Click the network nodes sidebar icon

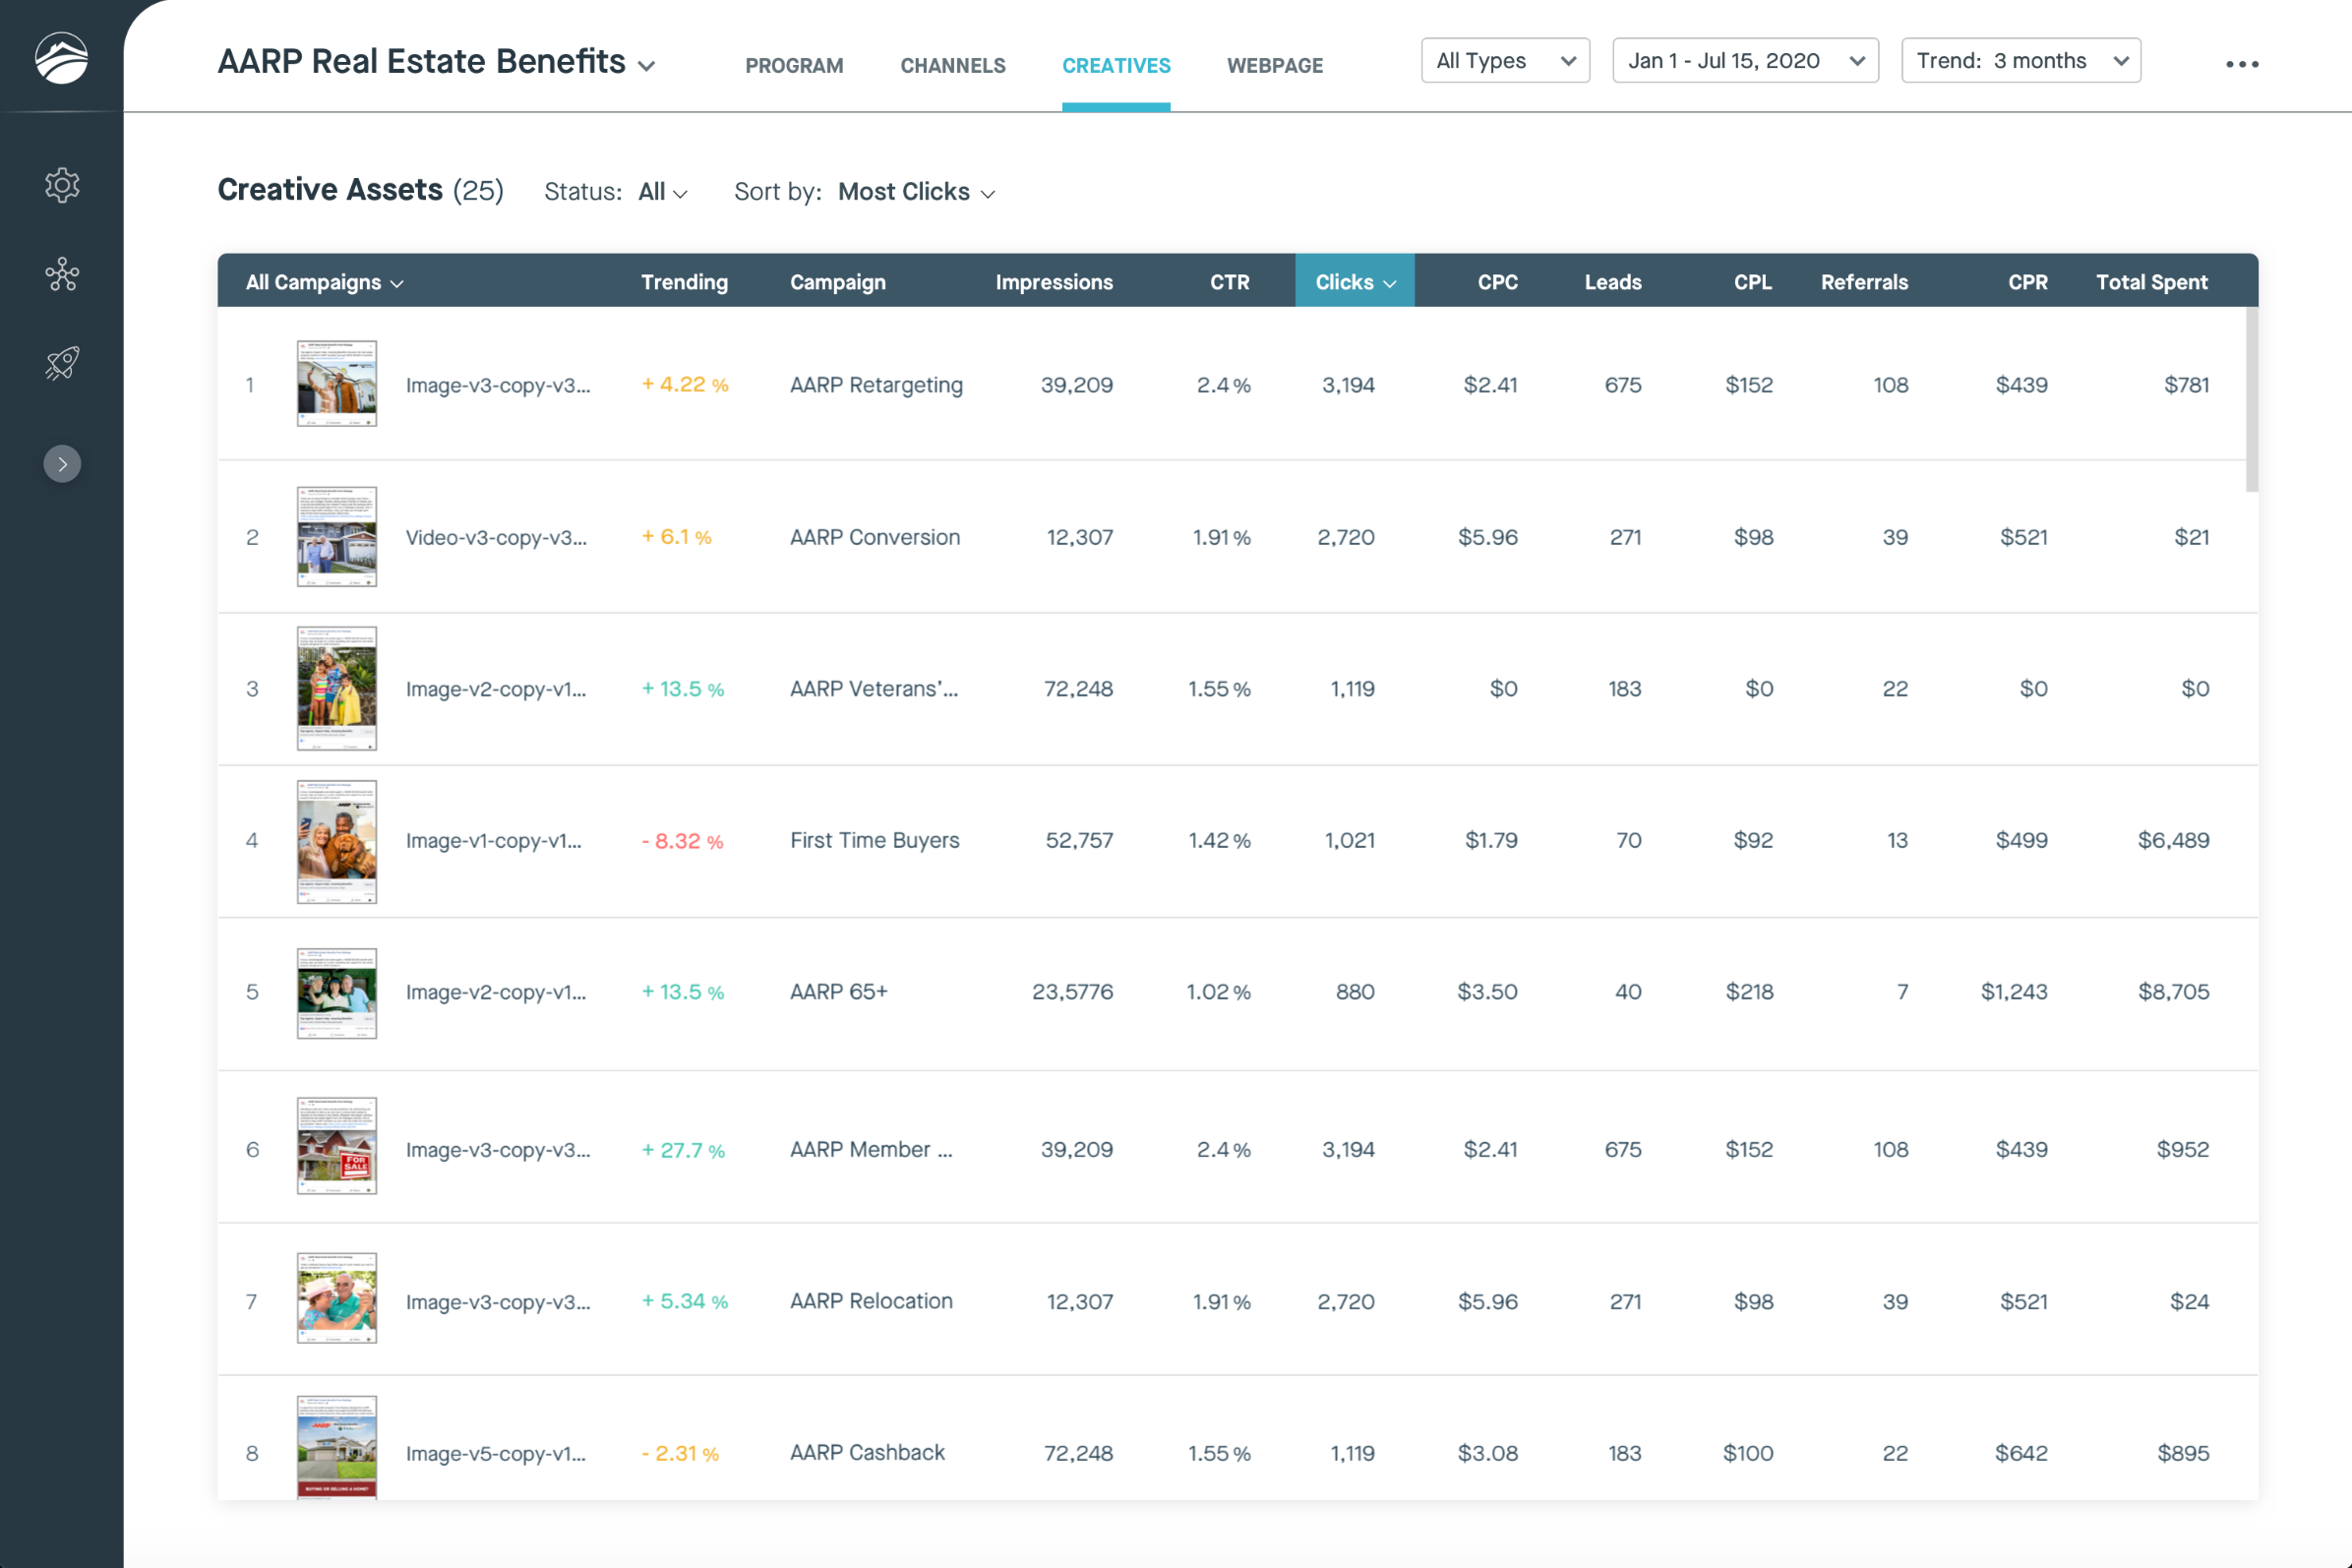click(62, 274)
